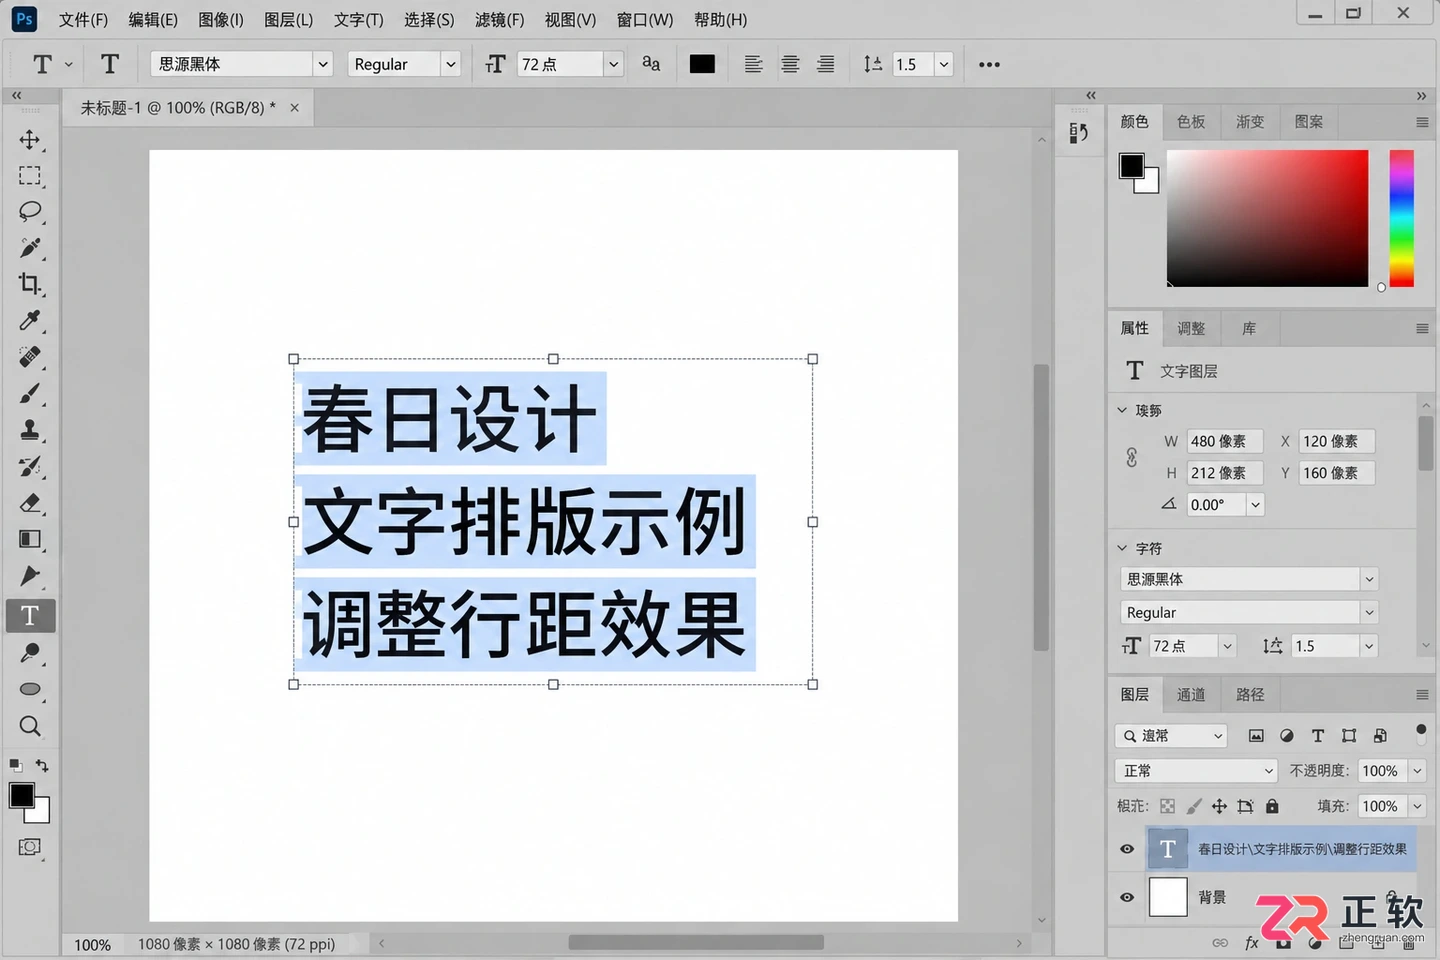1440x960 pixels.
Task: Open the 图层(L) menu
Action: point(288,20)
